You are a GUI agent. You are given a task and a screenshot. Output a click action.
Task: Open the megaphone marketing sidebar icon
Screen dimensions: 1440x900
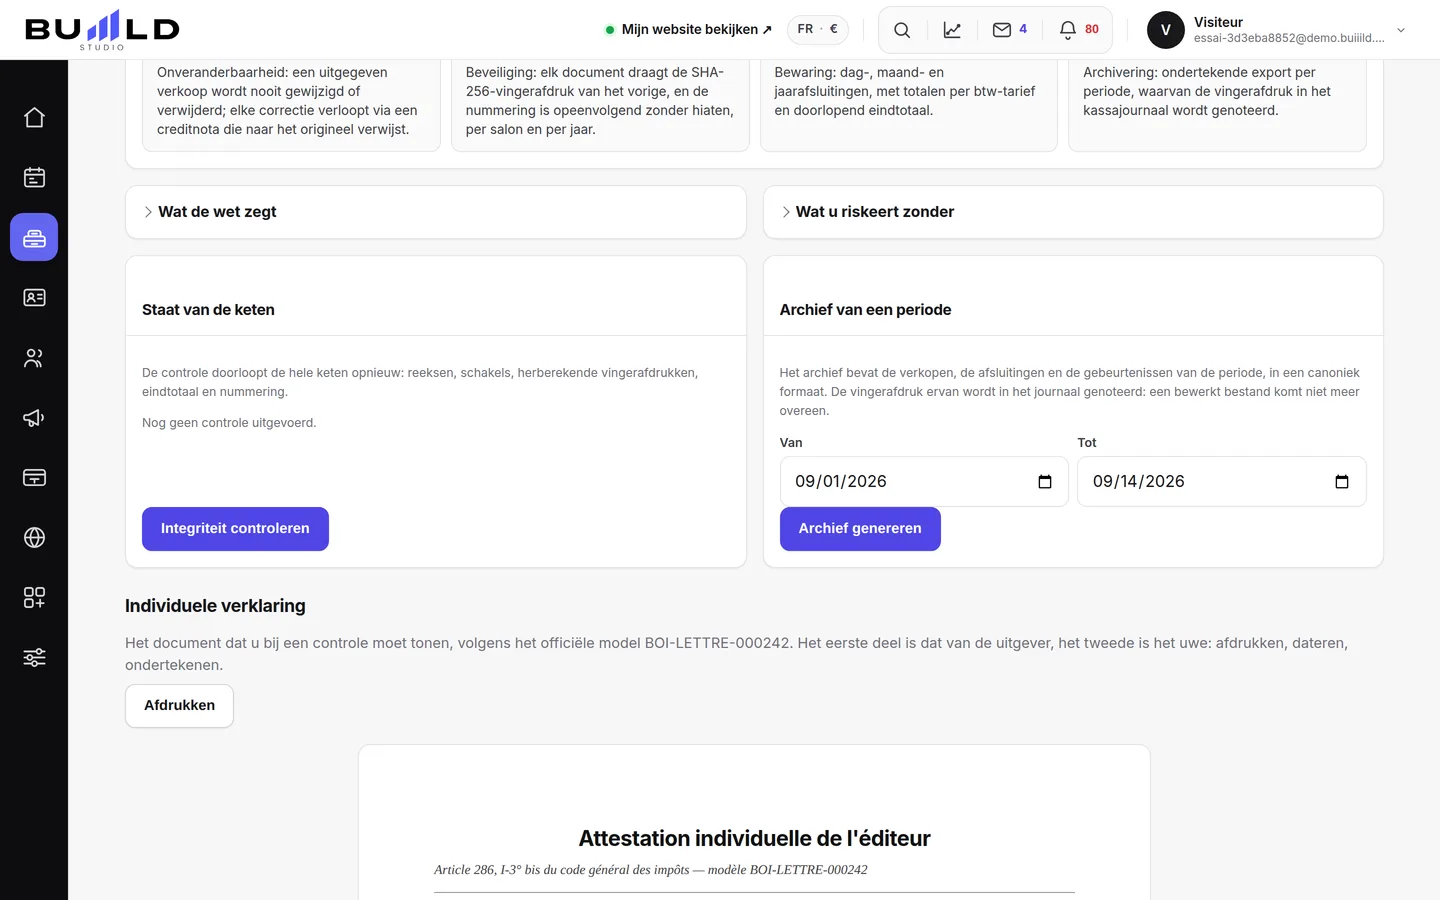click(x=34, y=418)
